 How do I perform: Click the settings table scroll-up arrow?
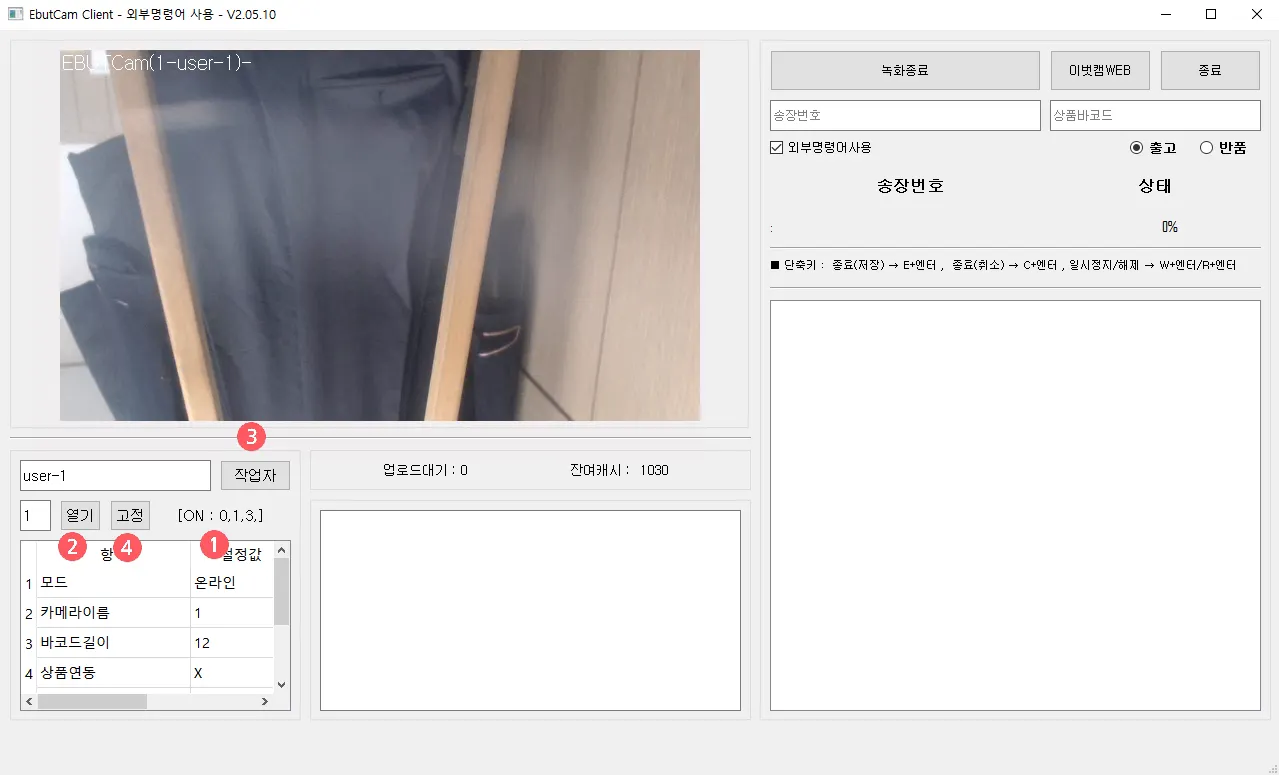[x=282, y=549]
